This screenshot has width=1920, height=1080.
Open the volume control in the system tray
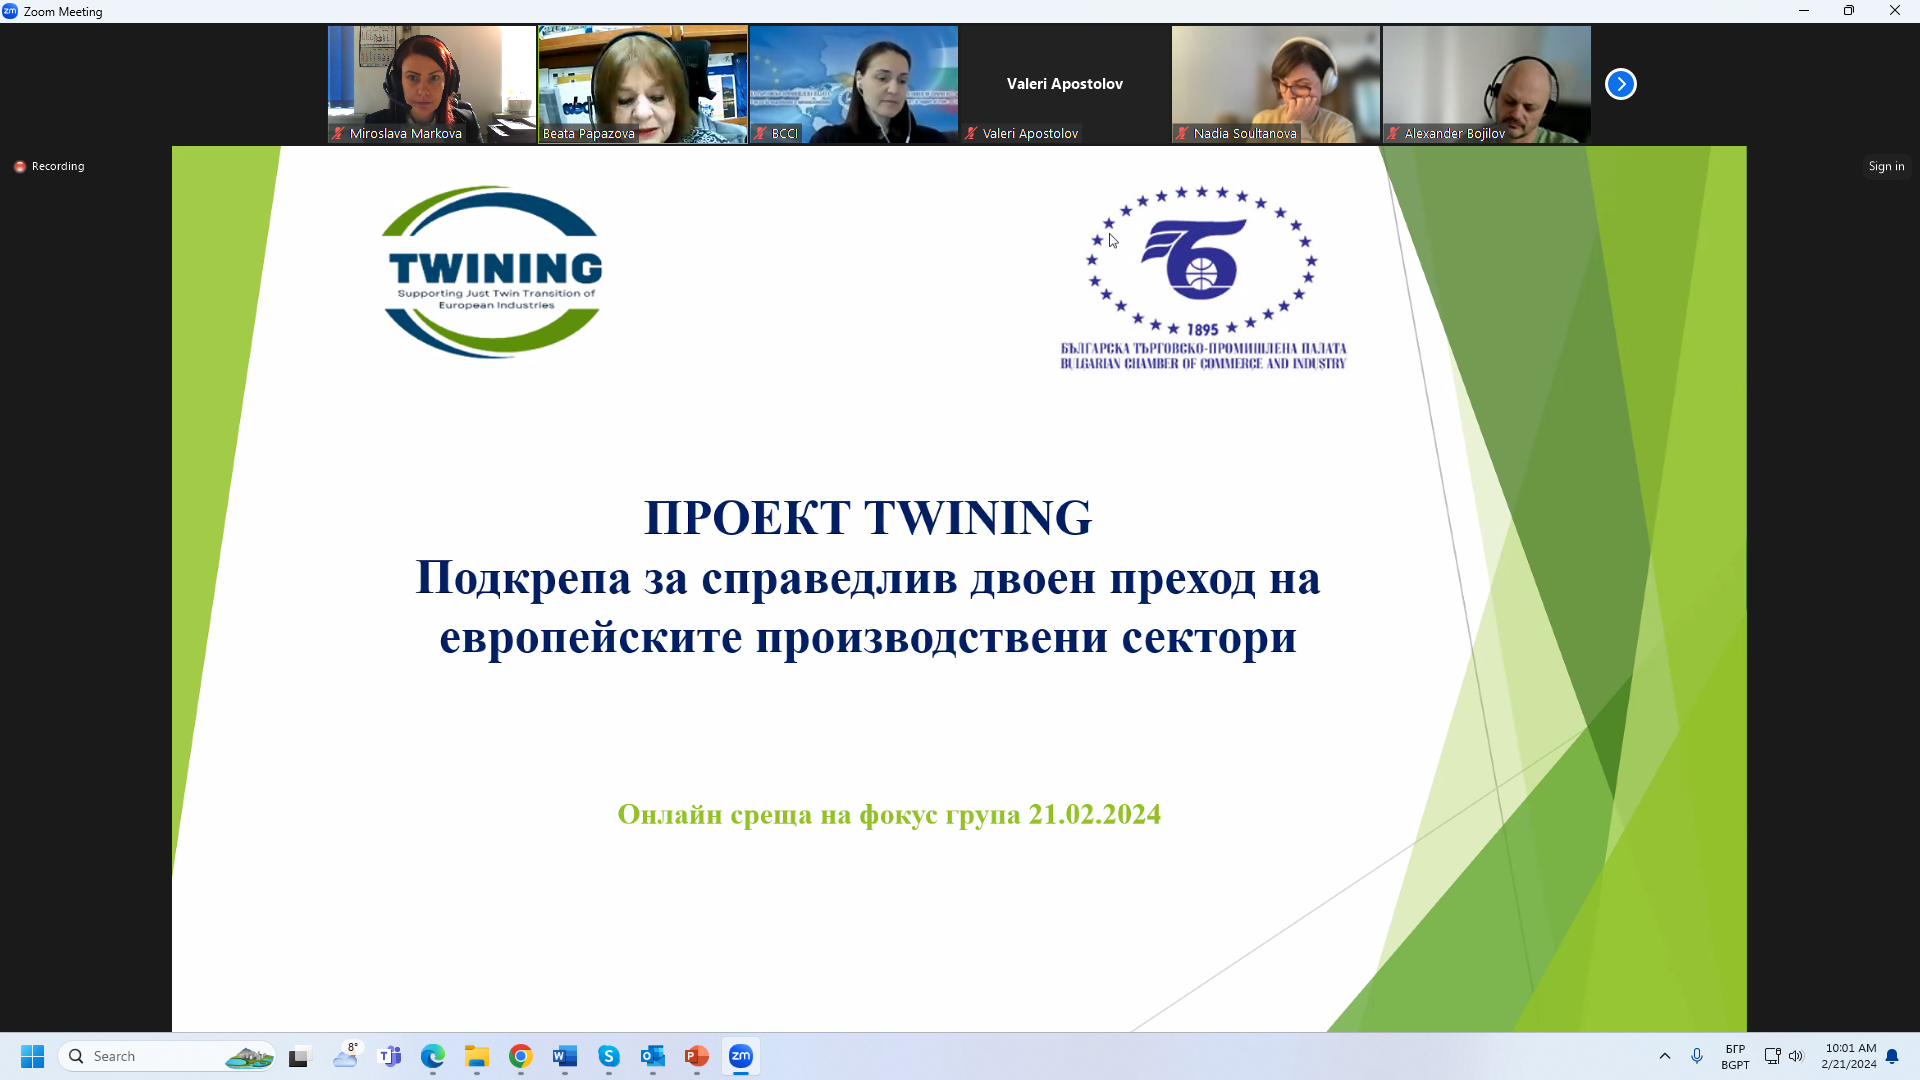click(x=1796, y=1056)
